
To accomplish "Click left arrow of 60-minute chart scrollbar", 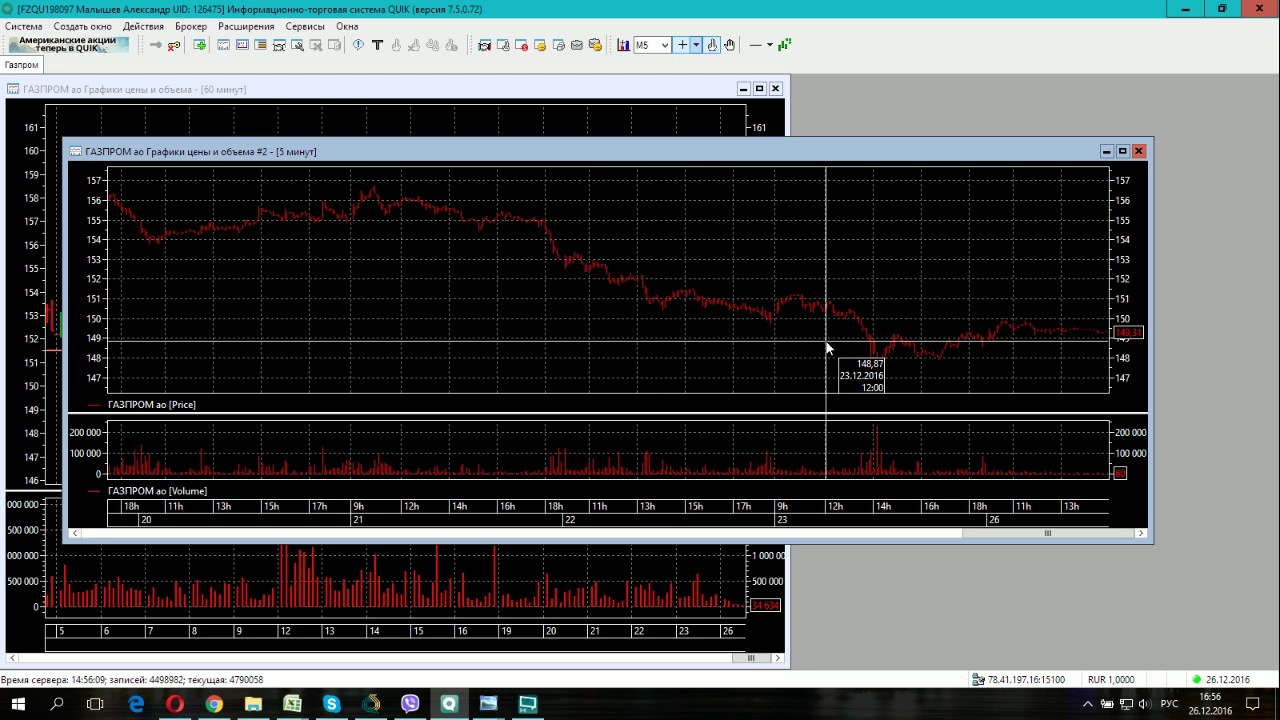I will click(x=13, y=658).
